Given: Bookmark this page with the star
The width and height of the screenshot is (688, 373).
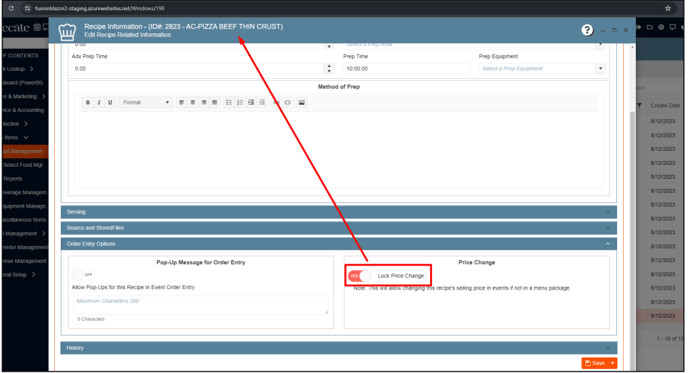Looking at the screenshot, I should [668, 8].
